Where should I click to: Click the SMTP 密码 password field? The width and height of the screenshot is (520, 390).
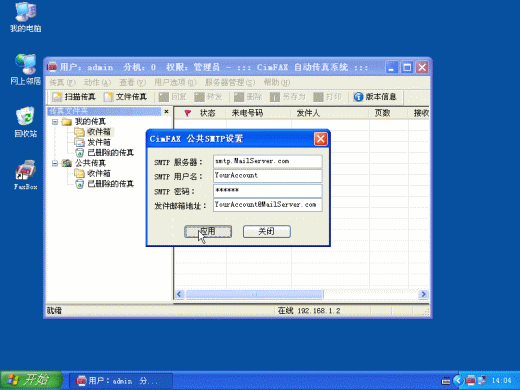(x=268, y=191)
